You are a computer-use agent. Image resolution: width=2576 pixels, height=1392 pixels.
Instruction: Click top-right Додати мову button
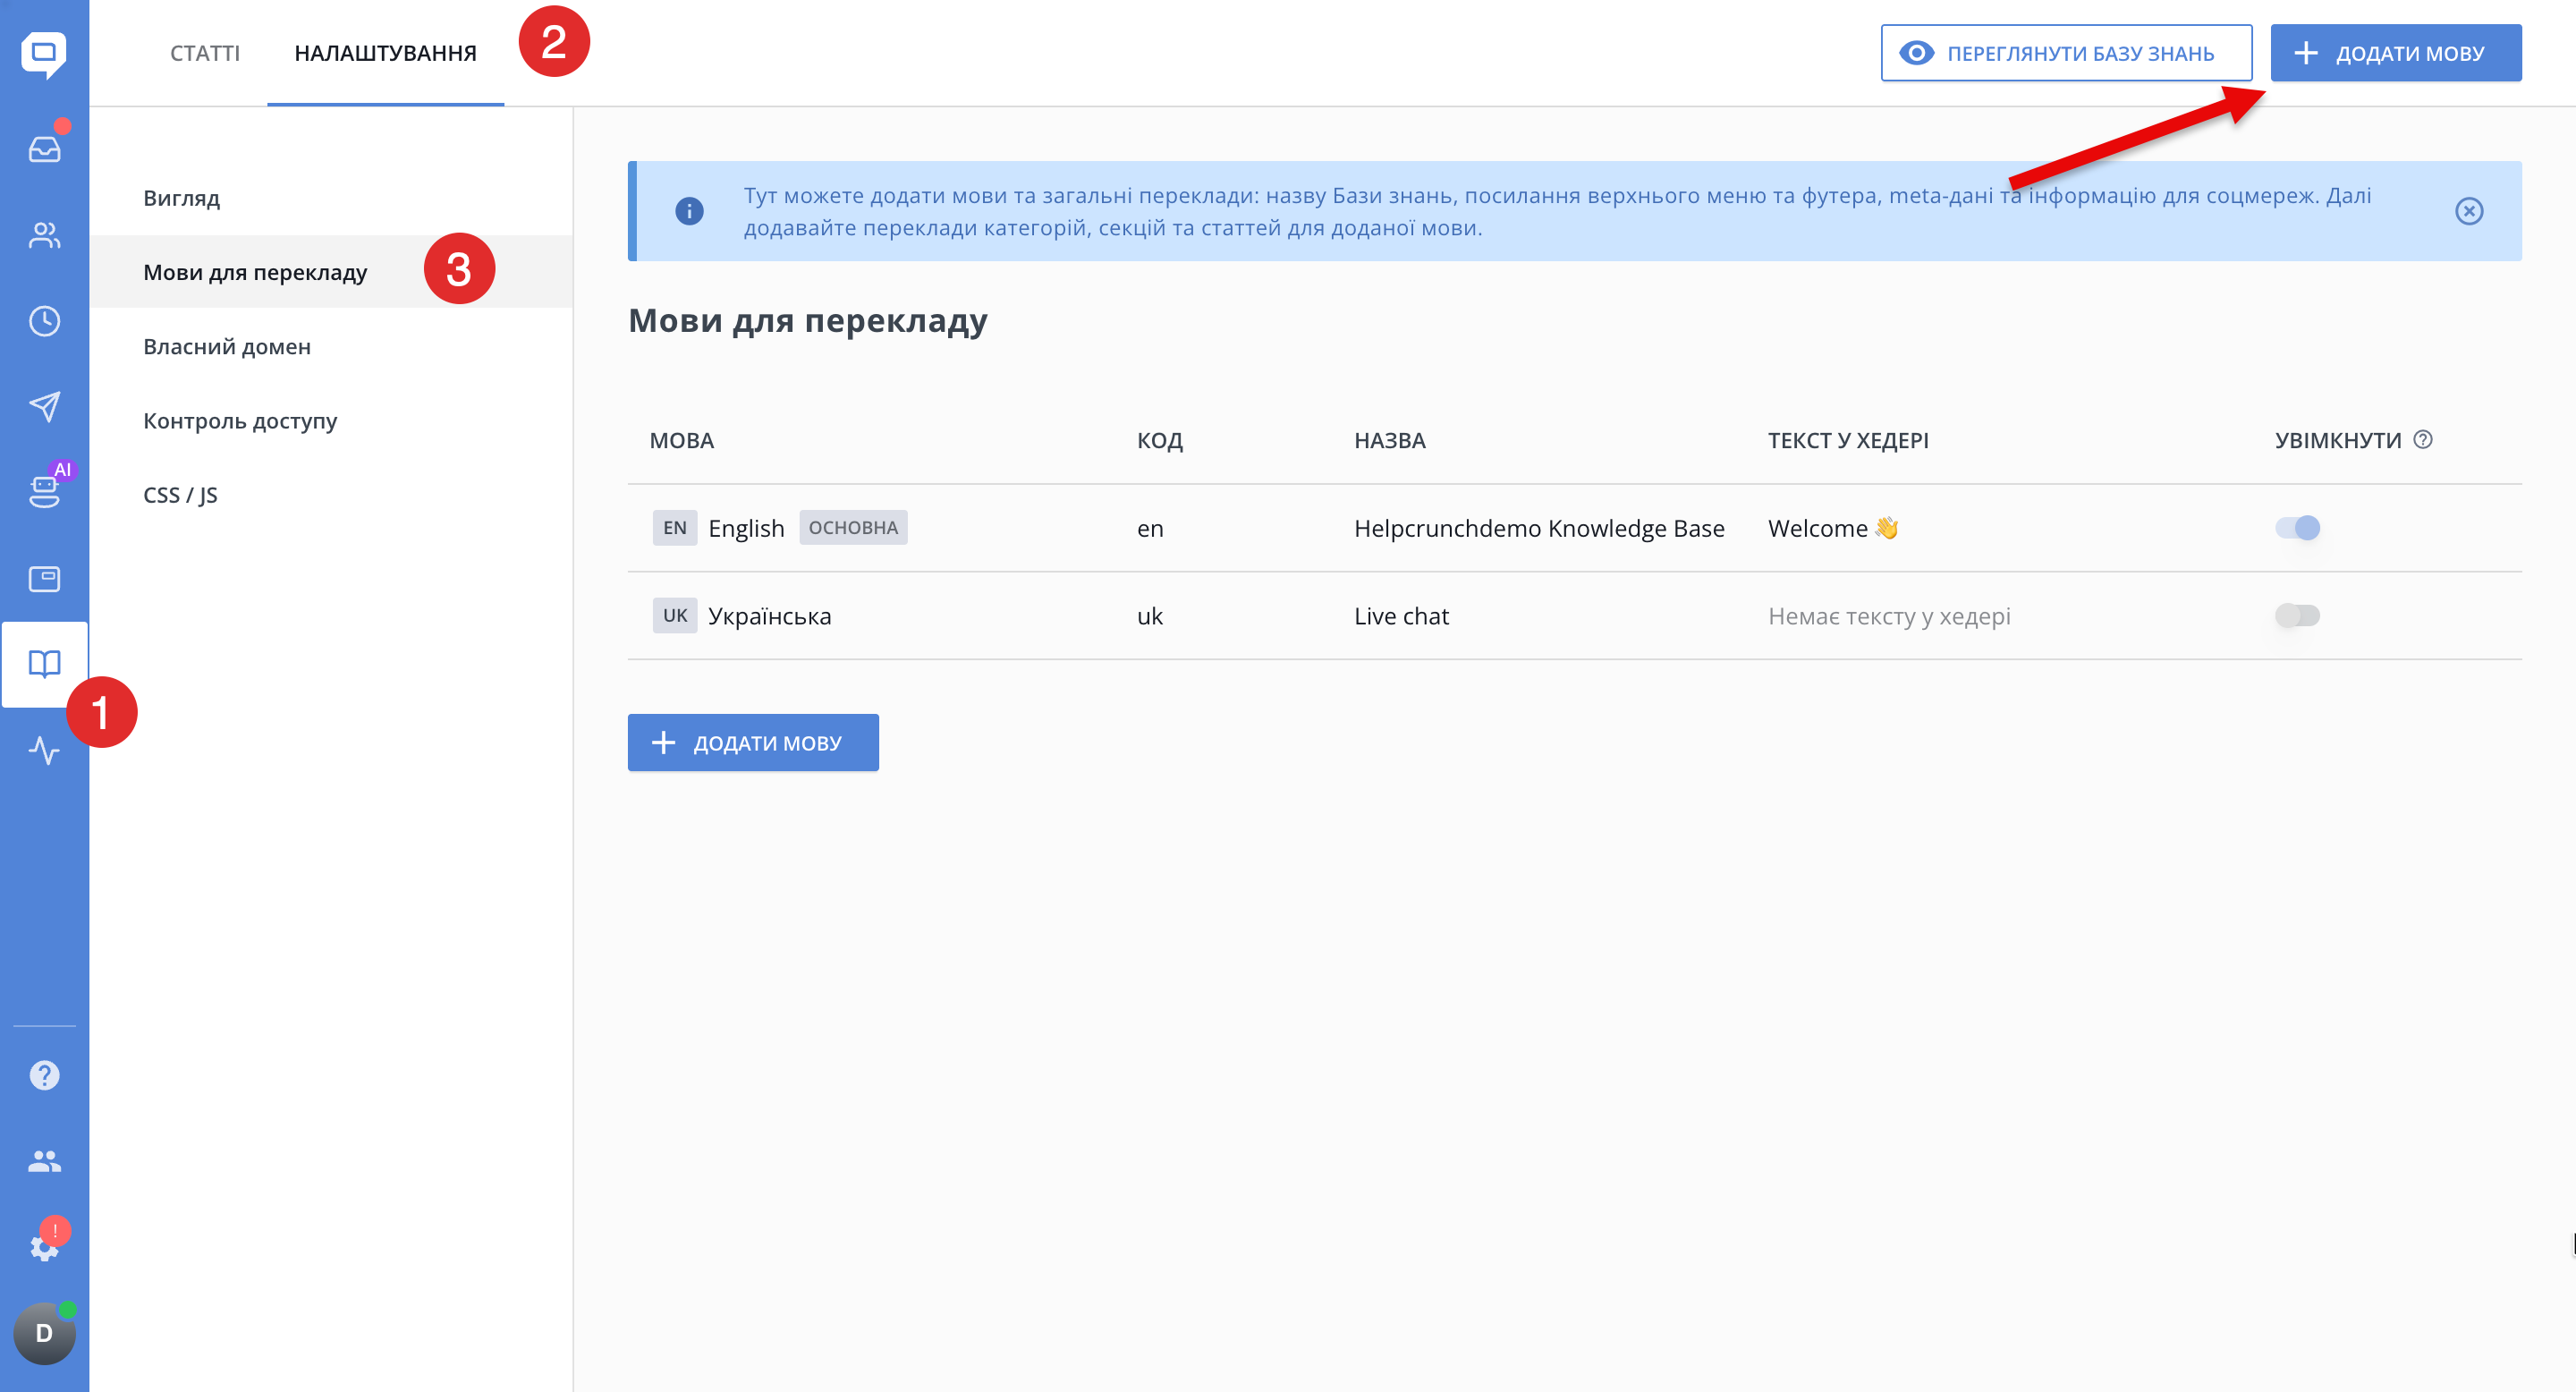[2395, 53]
